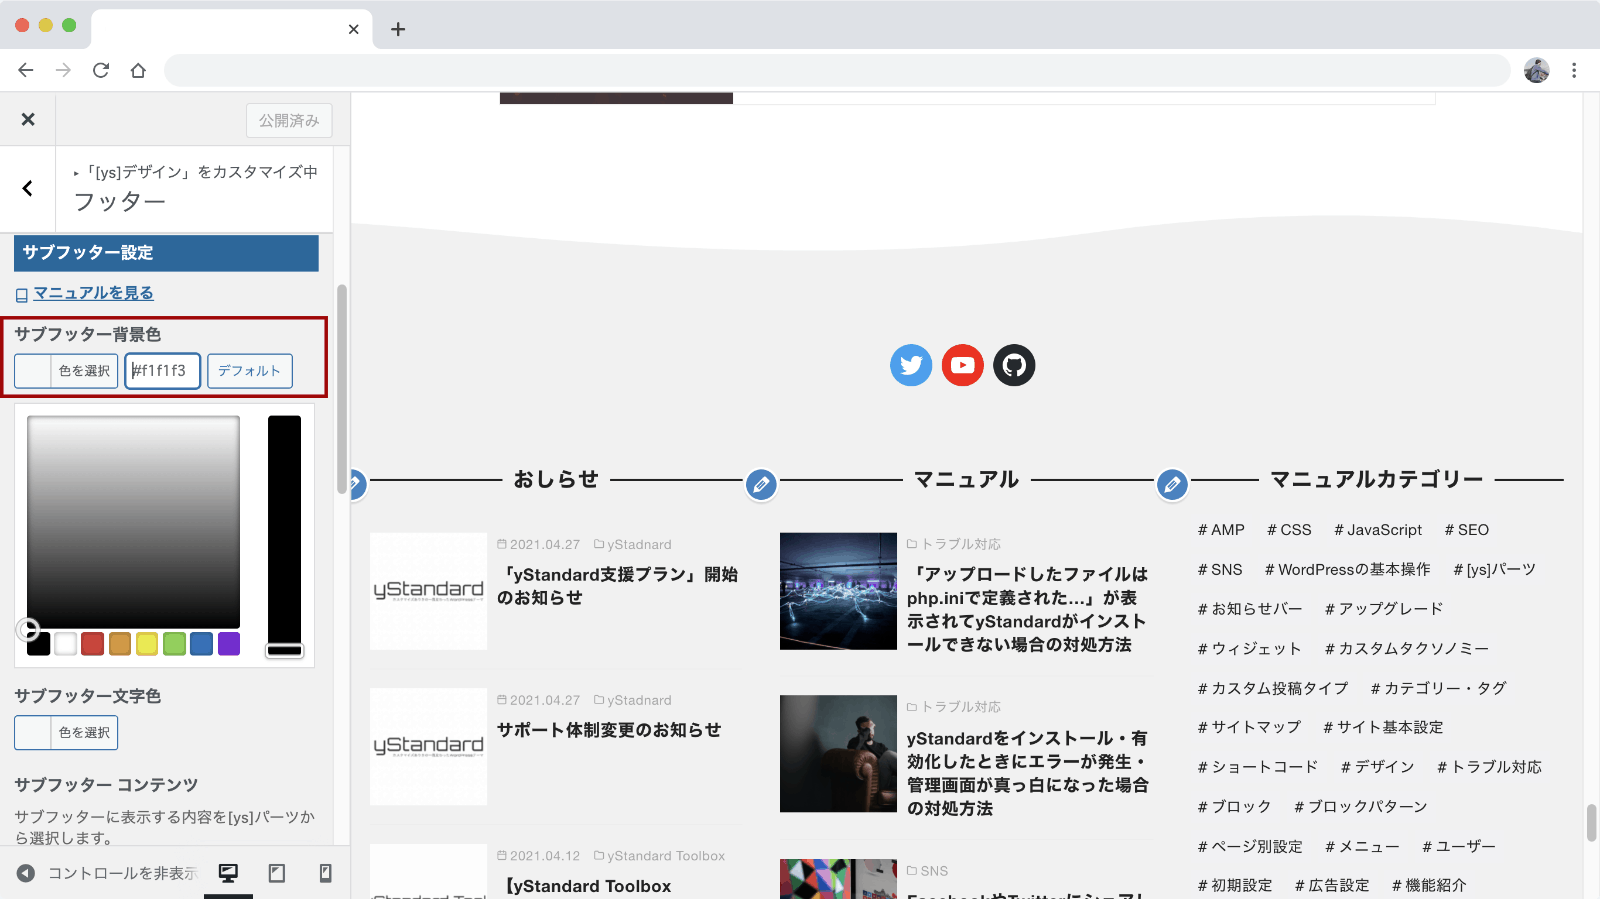Edit the マニュアル widget via pencil icon

tap(761, 485)
